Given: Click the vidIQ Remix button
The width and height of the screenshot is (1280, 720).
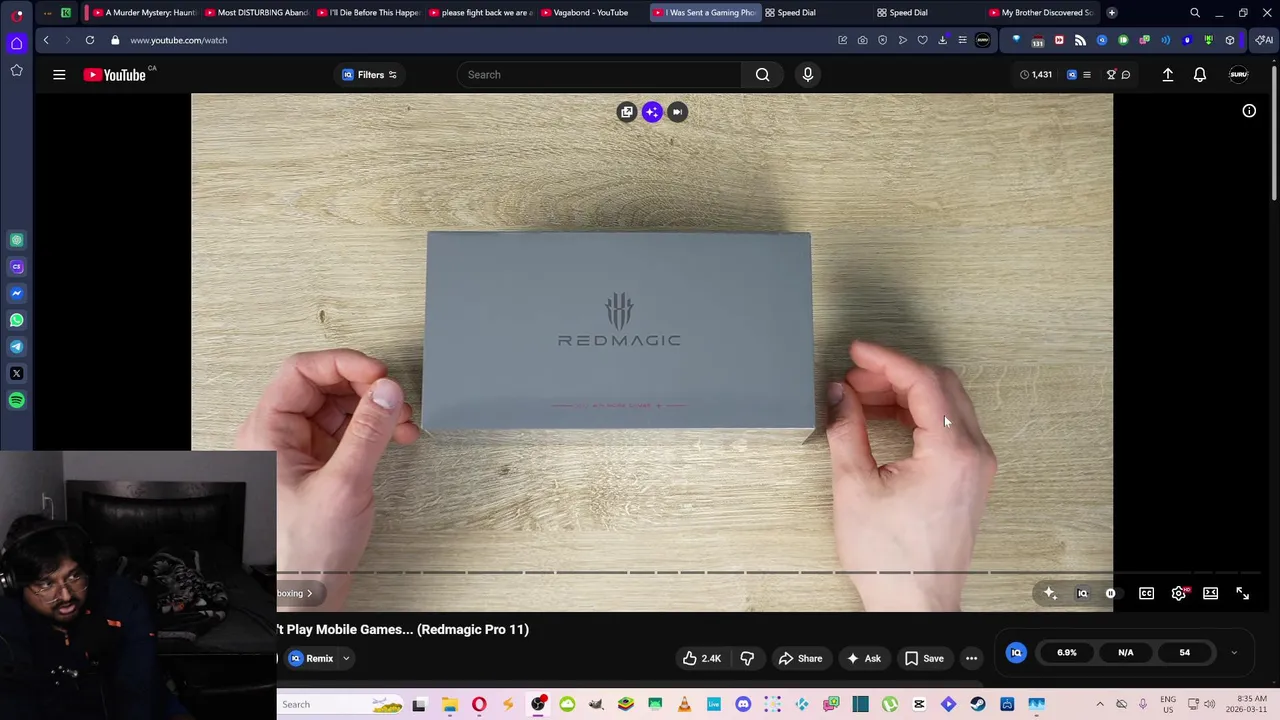Looking at the screenshot, I should pos(311,658).
